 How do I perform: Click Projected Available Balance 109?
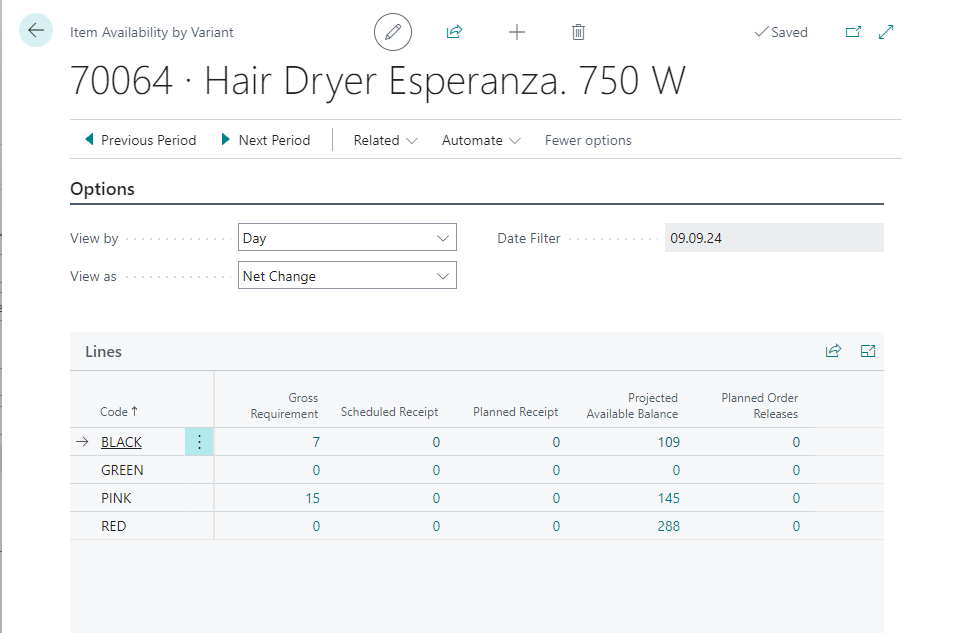point(668,442)
